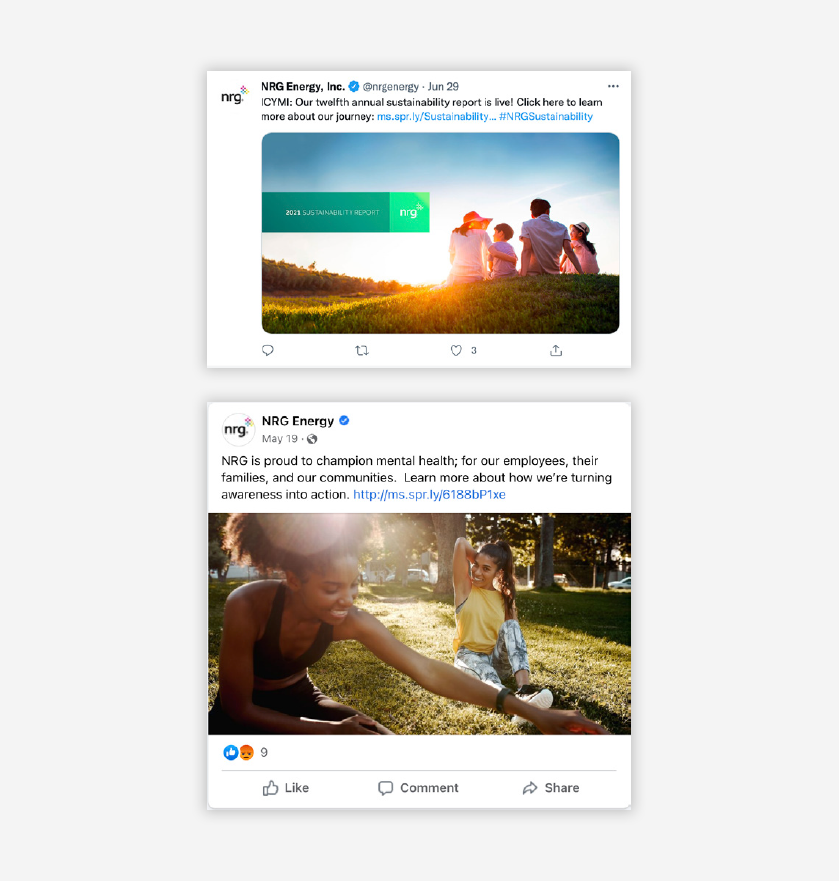
Task: Click the reply speech bubble icon on tweet
Action: click(267, 351)
